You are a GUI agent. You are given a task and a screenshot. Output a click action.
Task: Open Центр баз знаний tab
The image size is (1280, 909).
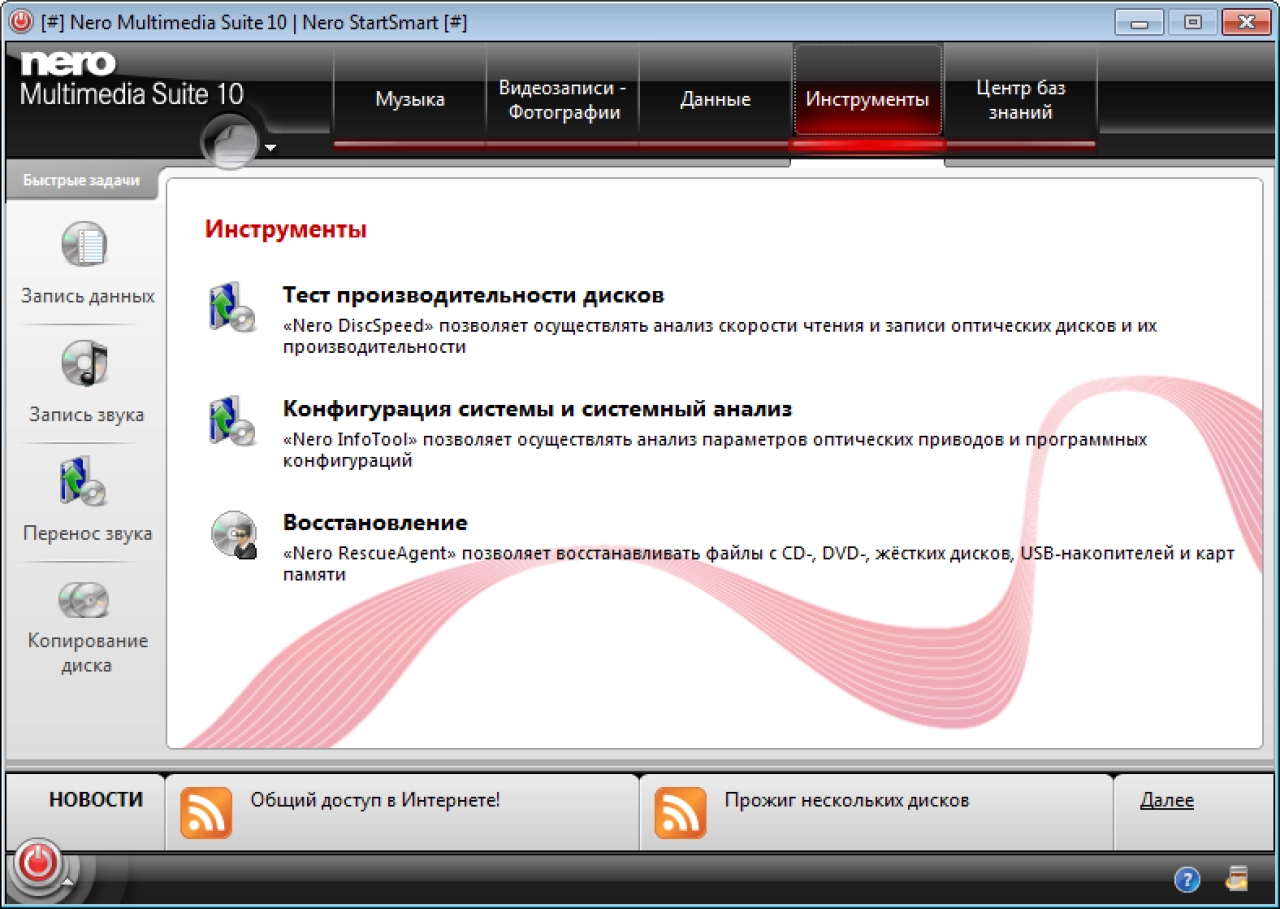pos(1020,99)
